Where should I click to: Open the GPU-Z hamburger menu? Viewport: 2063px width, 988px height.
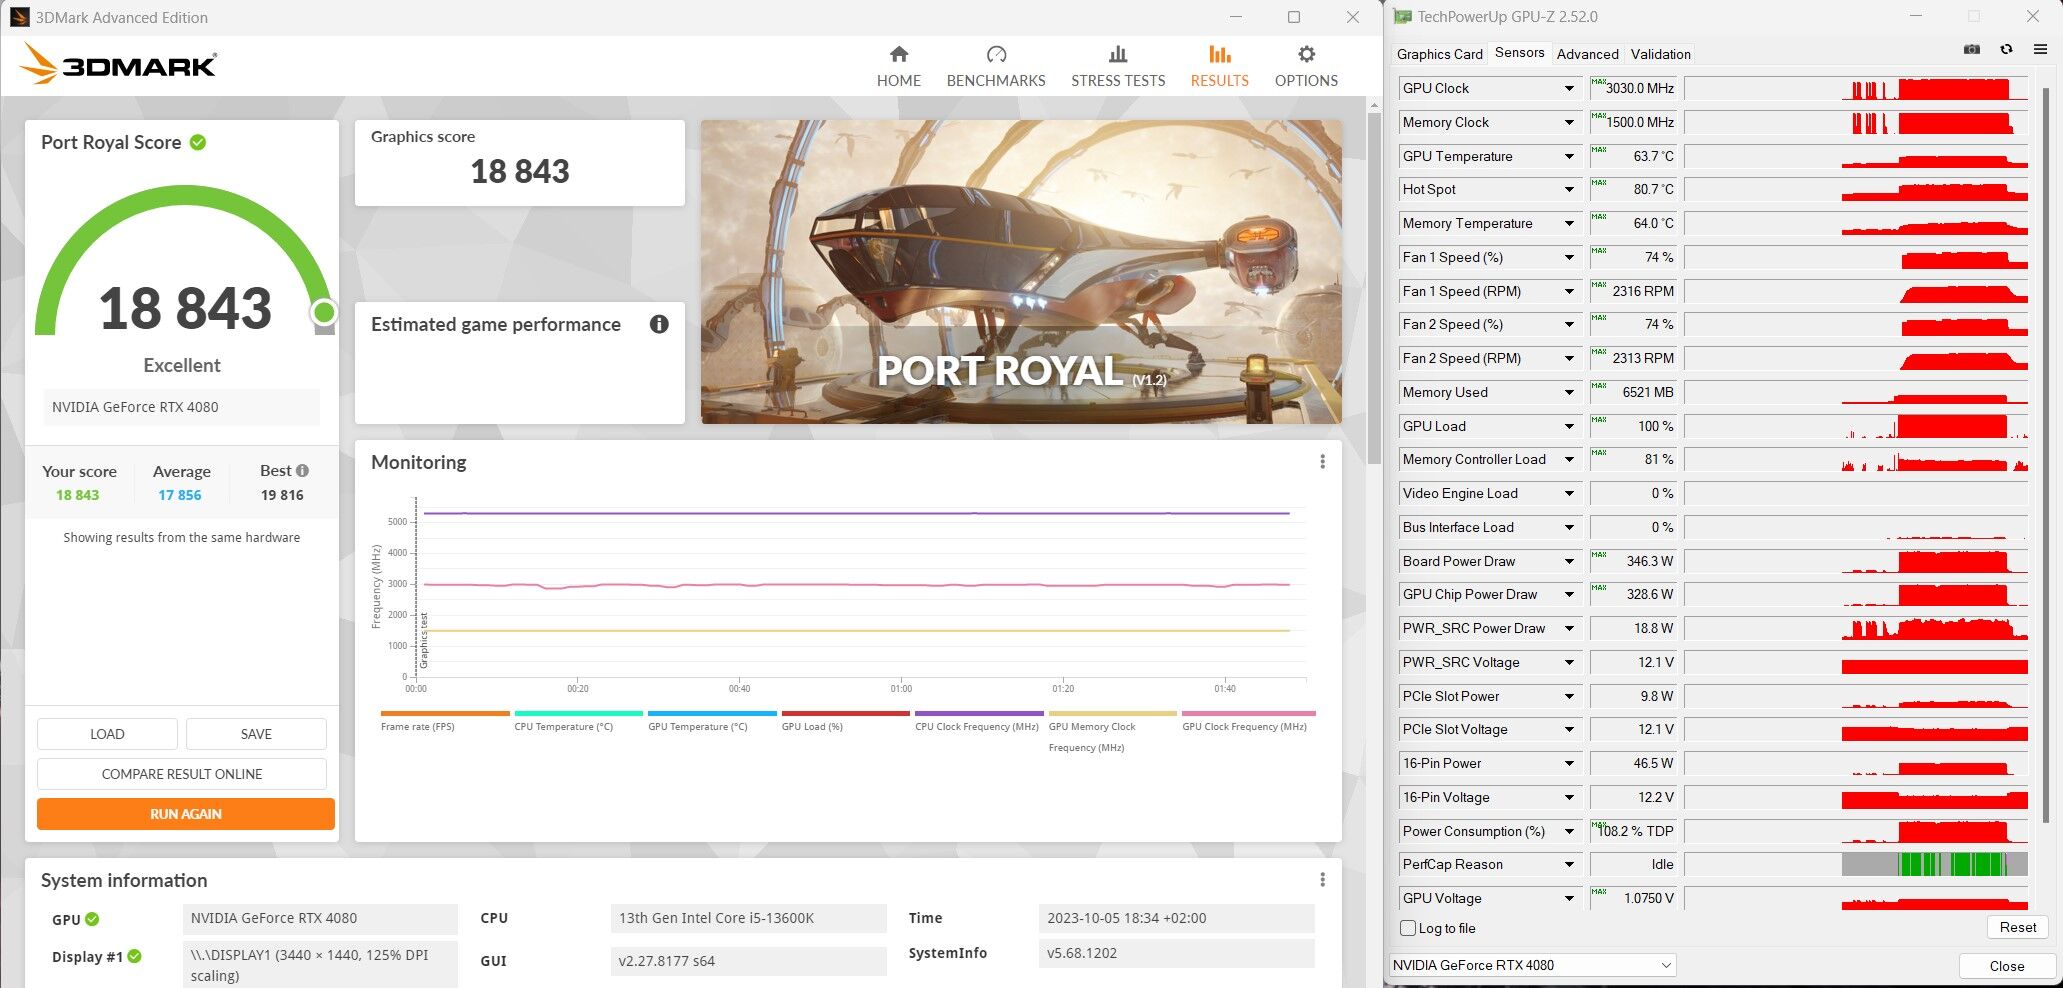(x=2040, y=50)
